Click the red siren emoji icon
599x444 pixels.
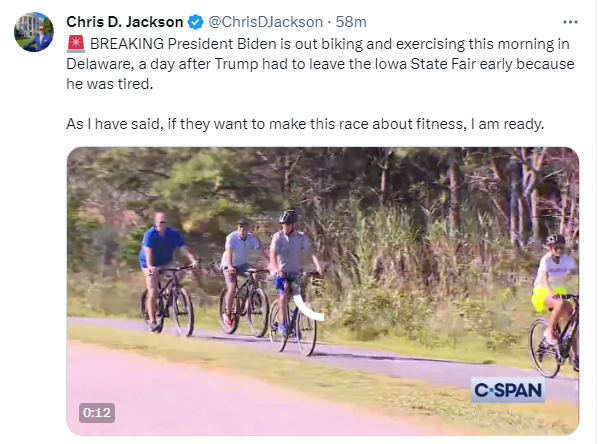[76, 44]
